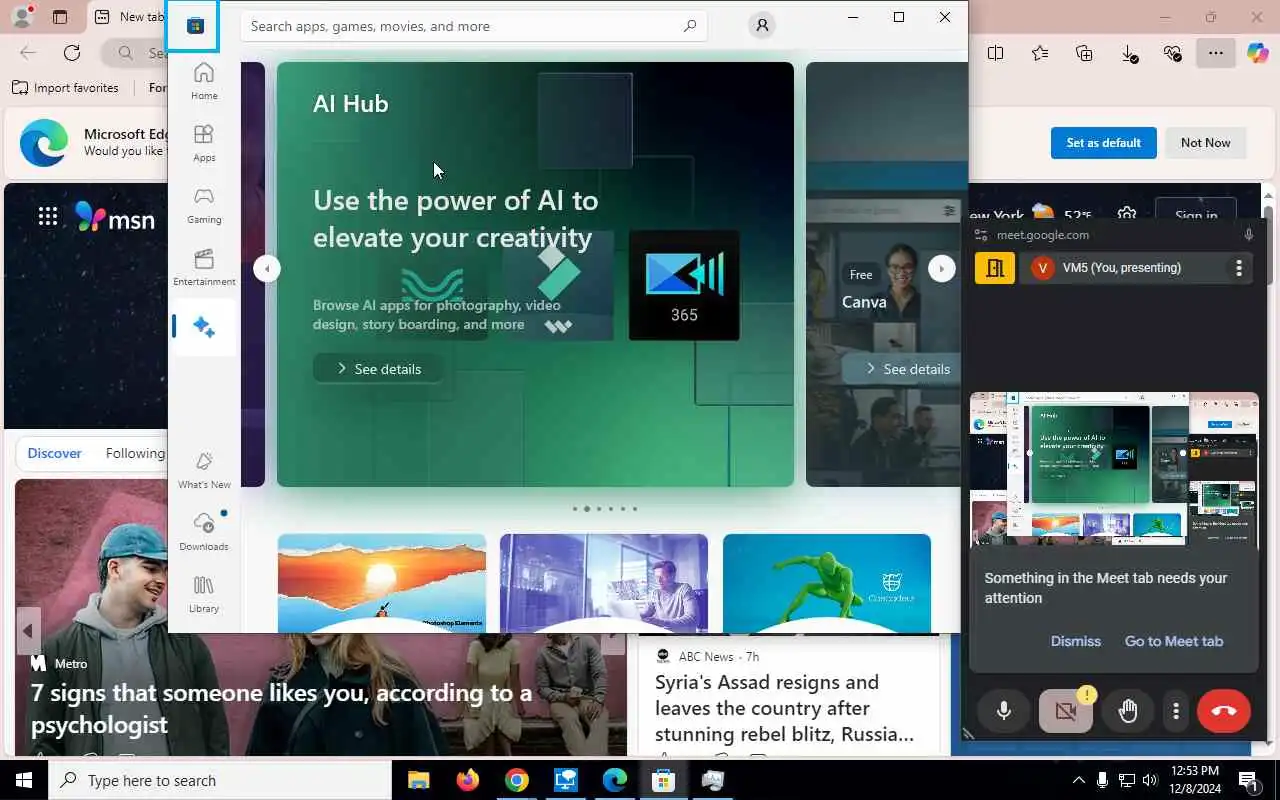
Task: Open Library in the Store sidebar
Action: point(204,594)
